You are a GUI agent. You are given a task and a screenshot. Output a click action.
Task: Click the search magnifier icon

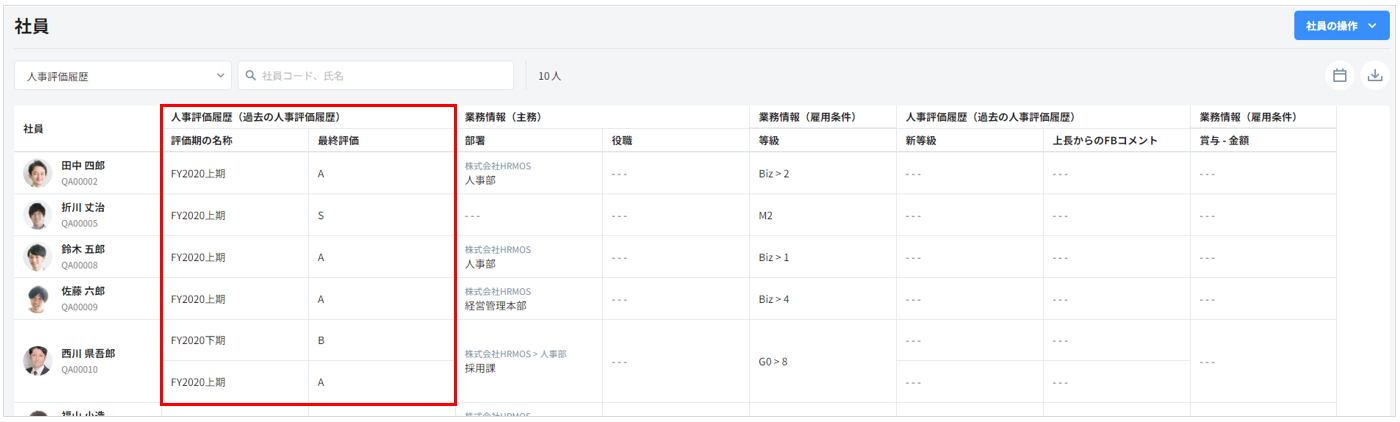click(x=251, y=76)
